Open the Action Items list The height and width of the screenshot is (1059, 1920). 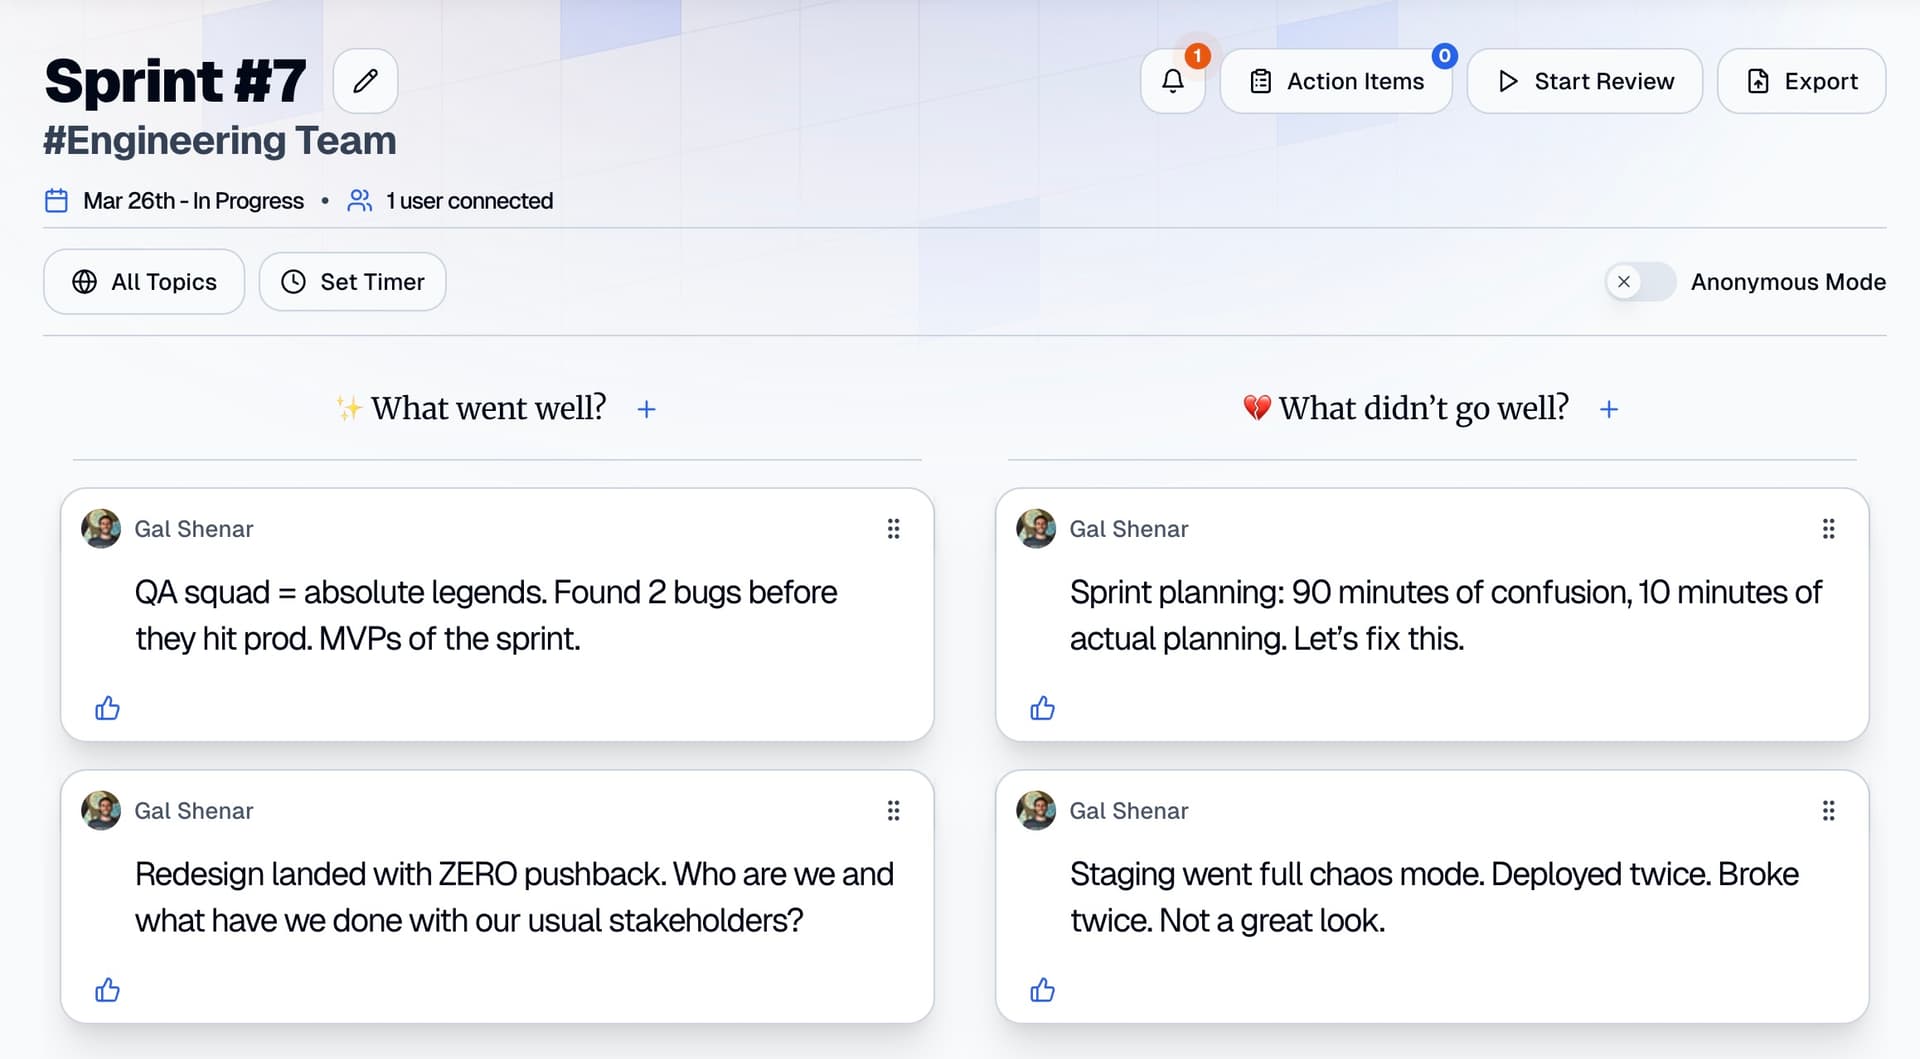1336,81
